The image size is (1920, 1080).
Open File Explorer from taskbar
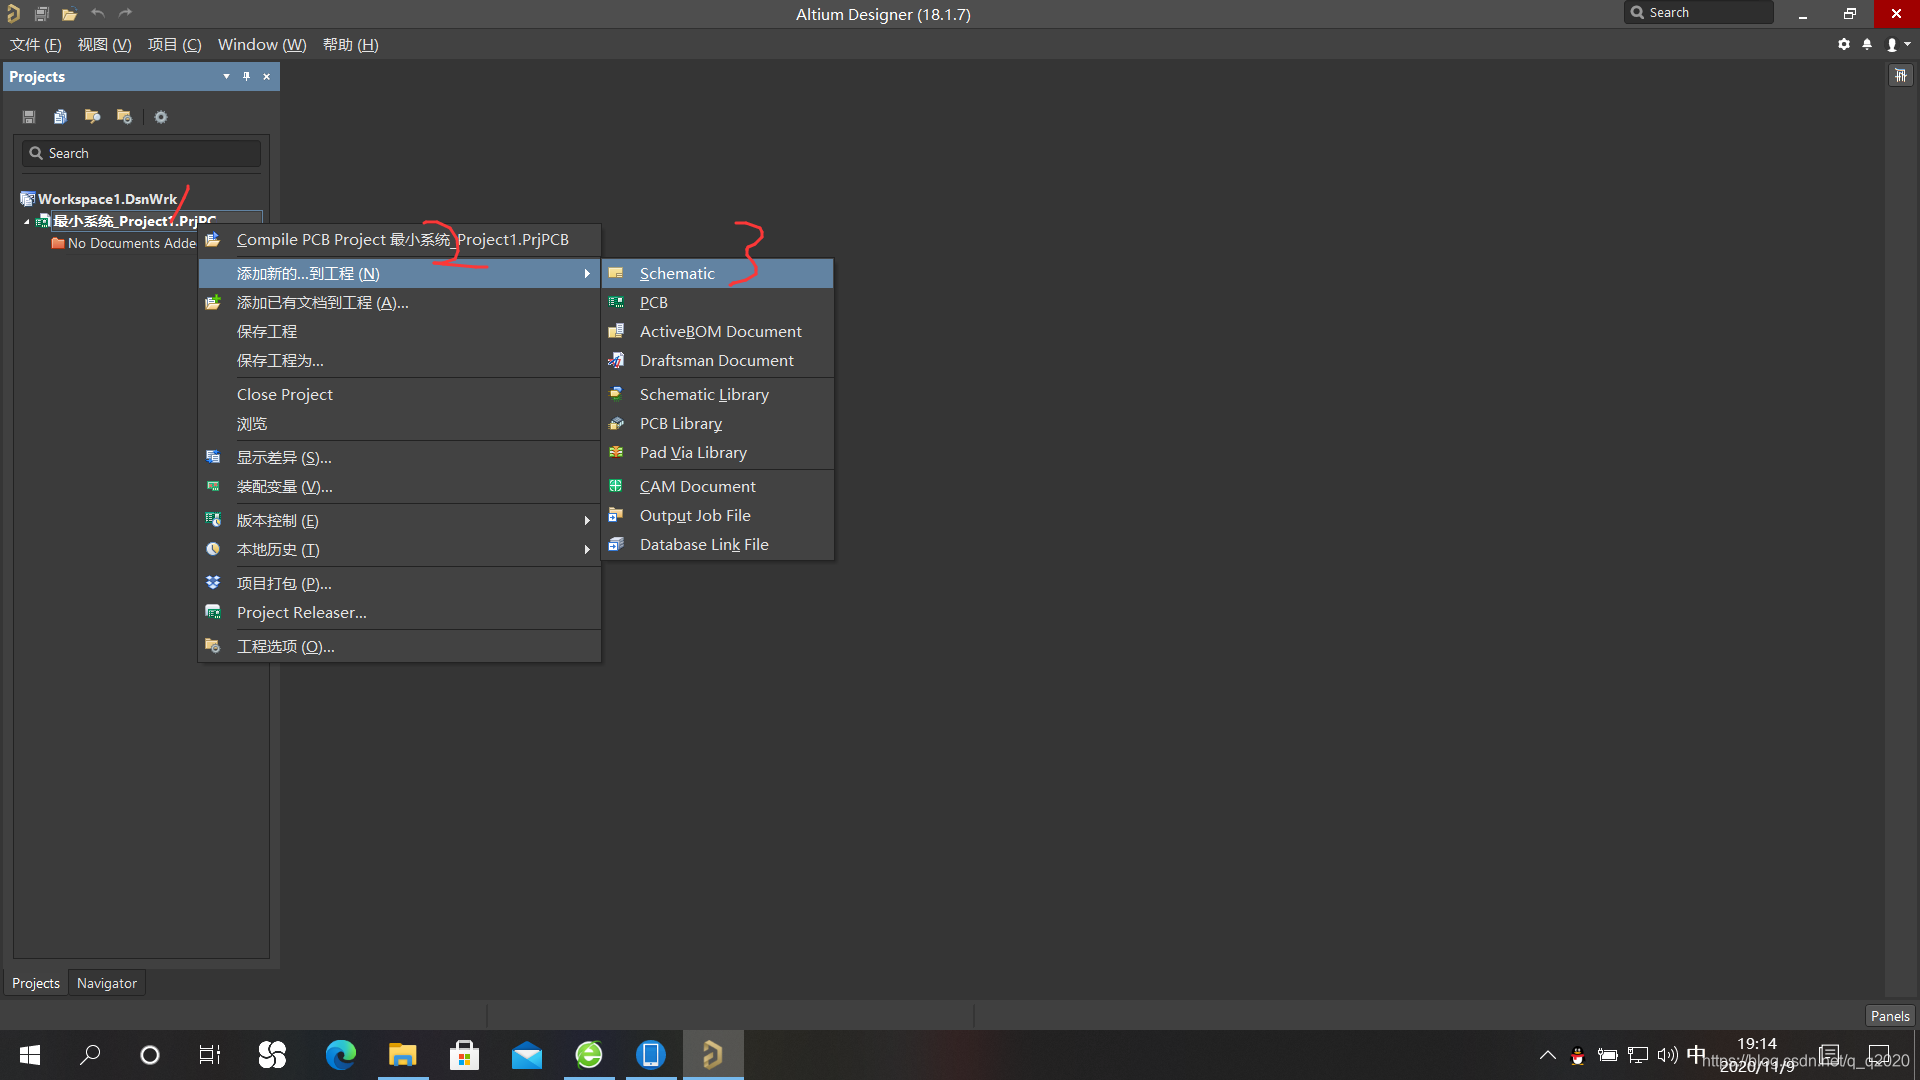(403, 1055)
